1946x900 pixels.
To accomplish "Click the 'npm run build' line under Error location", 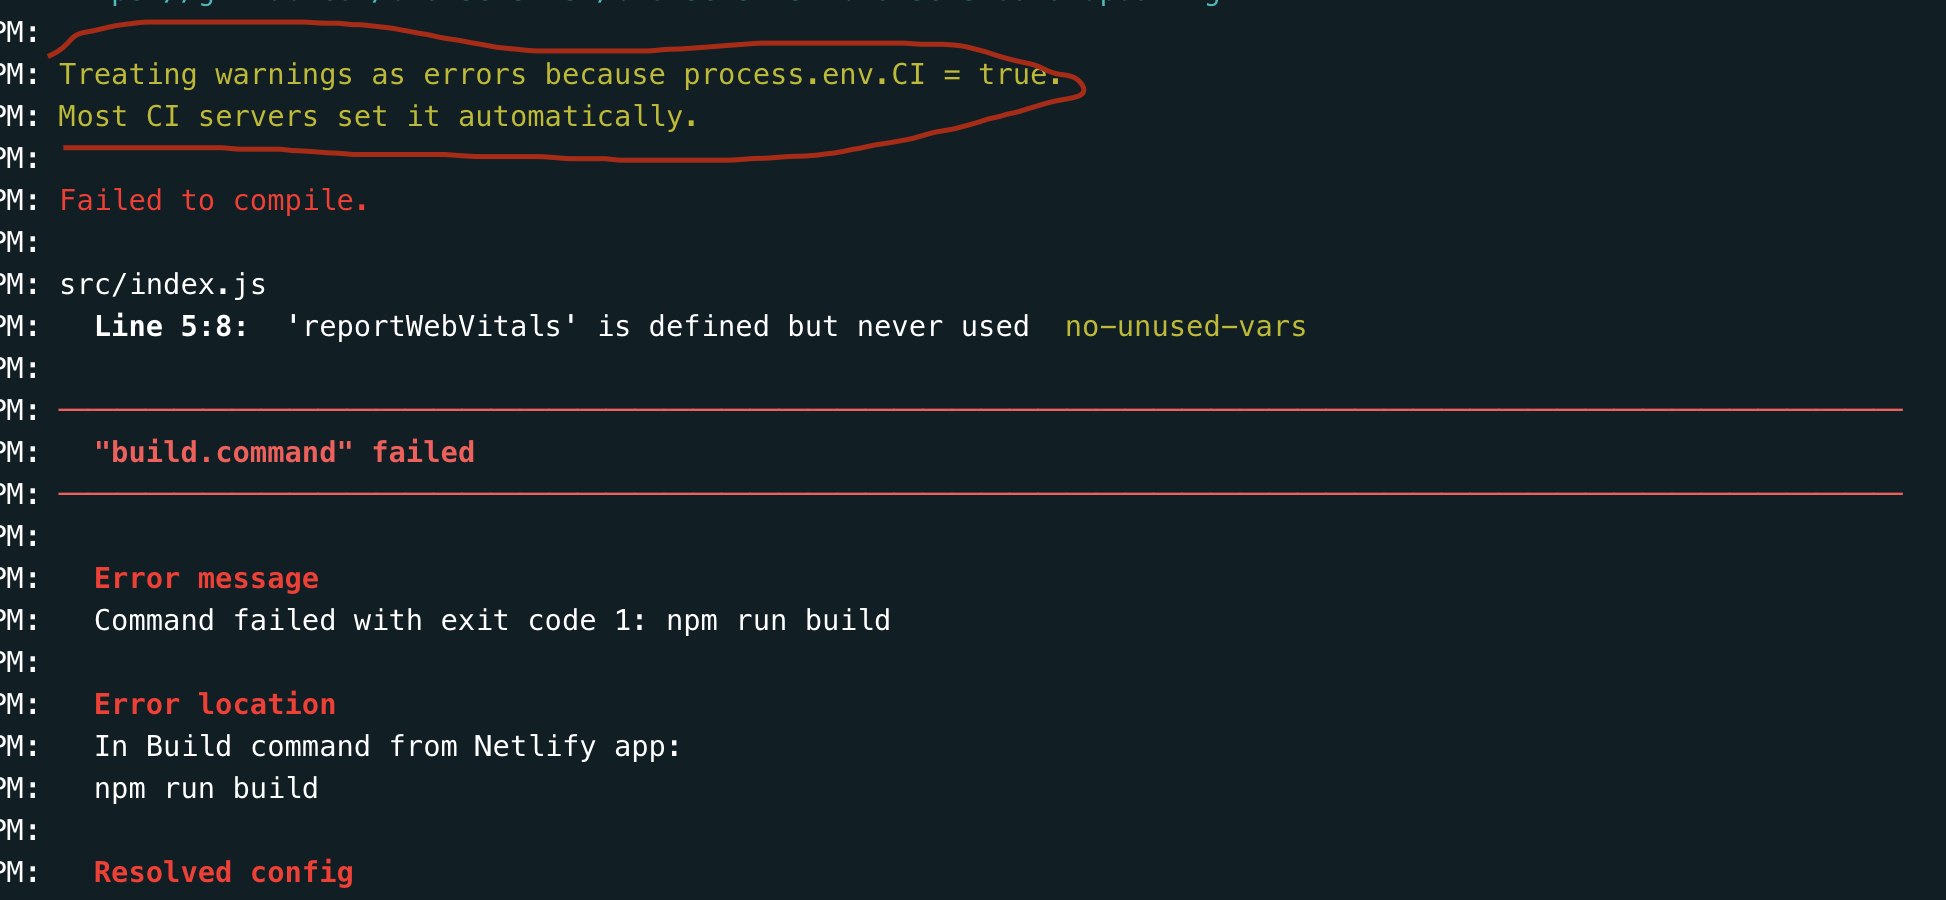I will (x=206, y=789).
